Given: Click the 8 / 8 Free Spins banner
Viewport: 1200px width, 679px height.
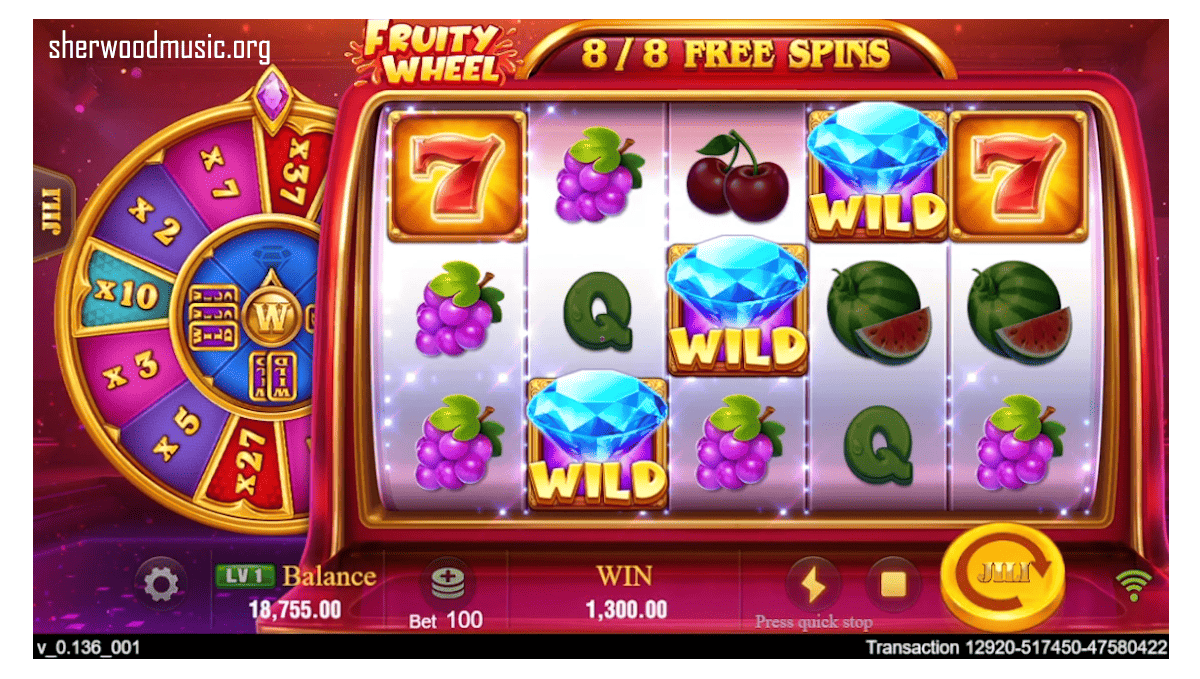Looking at the screenshot, I should (x=736, y=52).
